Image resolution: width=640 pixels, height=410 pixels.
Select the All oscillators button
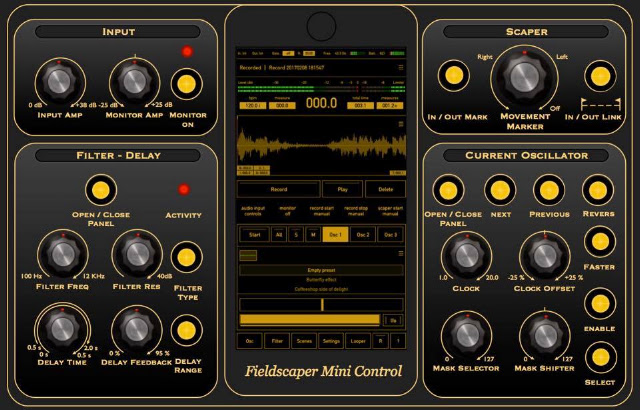[x=279, y=235]
